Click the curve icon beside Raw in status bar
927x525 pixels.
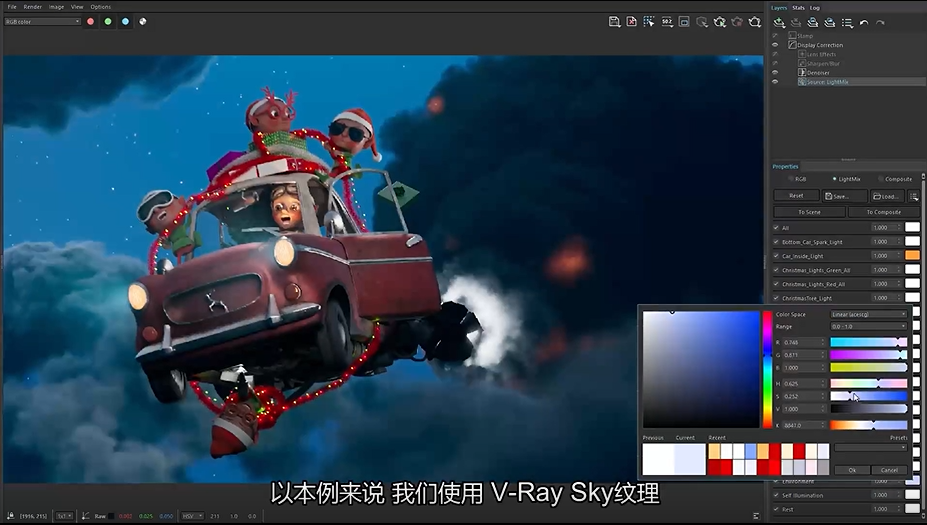coord(86,516)
